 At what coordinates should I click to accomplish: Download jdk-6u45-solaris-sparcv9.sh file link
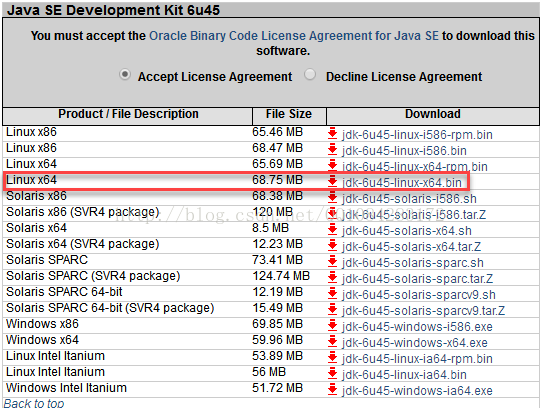click(419, 295)
